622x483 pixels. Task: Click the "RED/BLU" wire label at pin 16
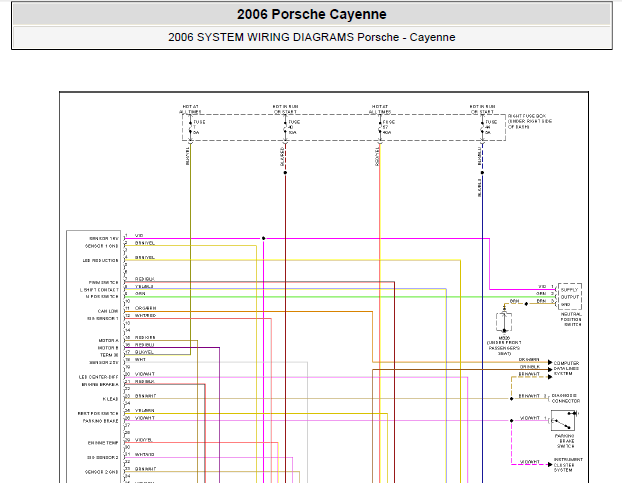(x=144, y=345)
